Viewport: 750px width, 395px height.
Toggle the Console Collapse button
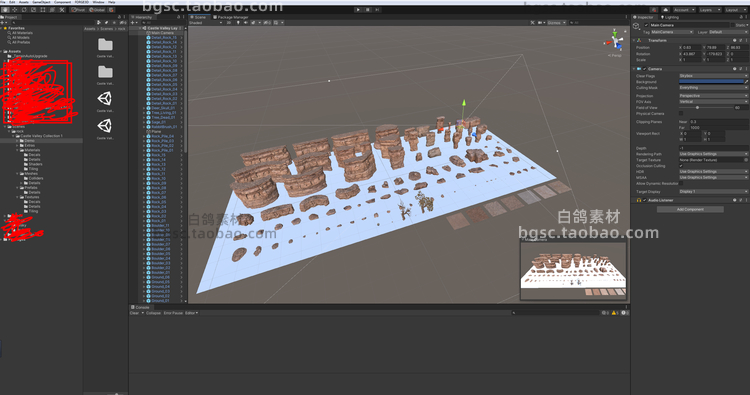[153, 313]
